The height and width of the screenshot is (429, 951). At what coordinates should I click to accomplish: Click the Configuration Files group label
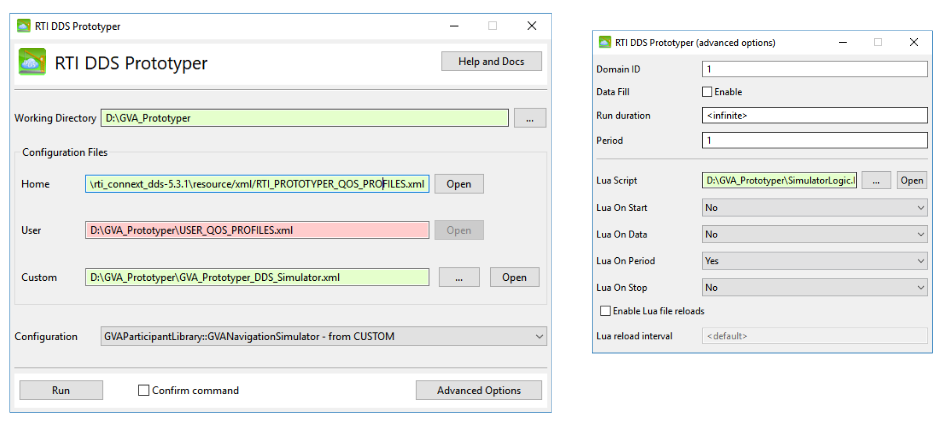click(65, 152)
